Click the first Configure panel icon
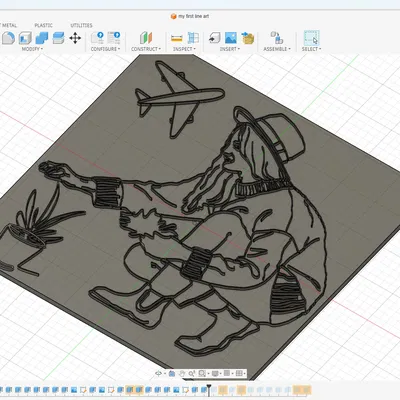400x400 pixels. [97, 38]
